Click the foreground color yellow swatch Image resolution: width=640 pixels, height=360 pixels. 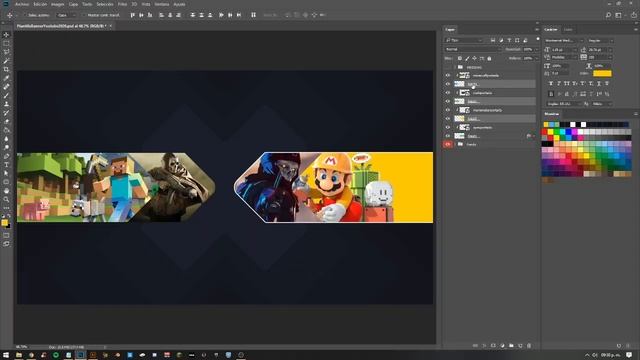[4, 222]
